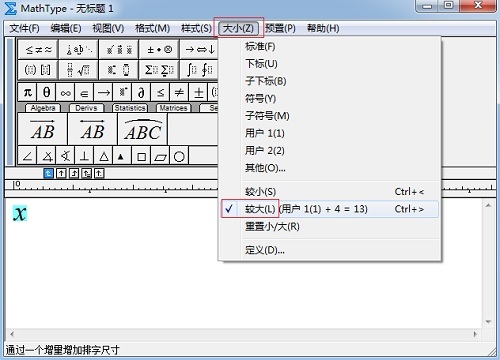The width and height of the screenshot is (500, 360).
Task: Choose 子符号(M) size
Action: tap(330, 116)
